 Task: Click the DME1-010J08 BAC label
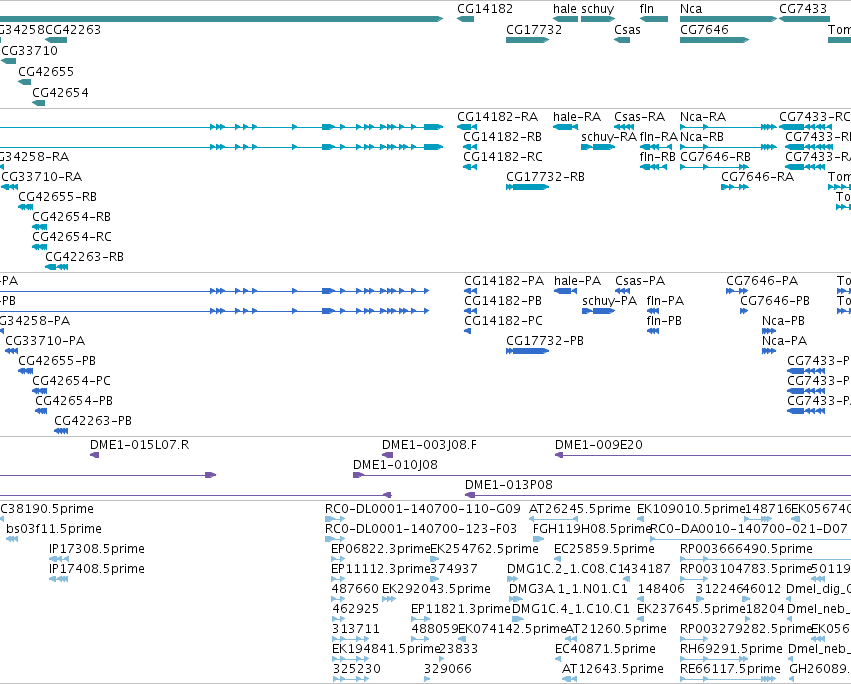pos(395,465)
